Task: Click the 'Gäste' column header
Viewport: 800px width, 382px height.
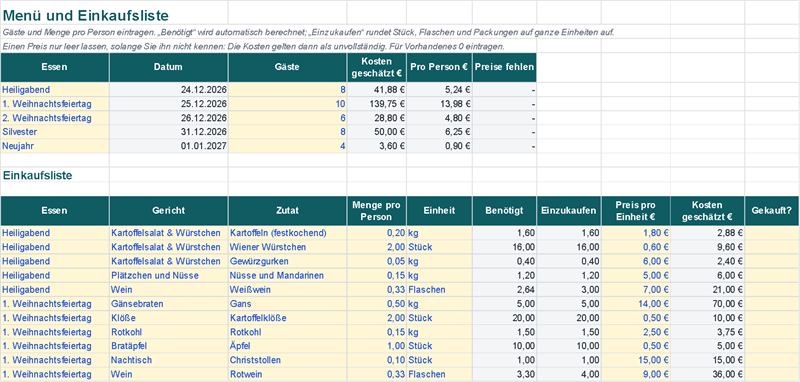Action: pyautogui.click(x=287, y=67)
